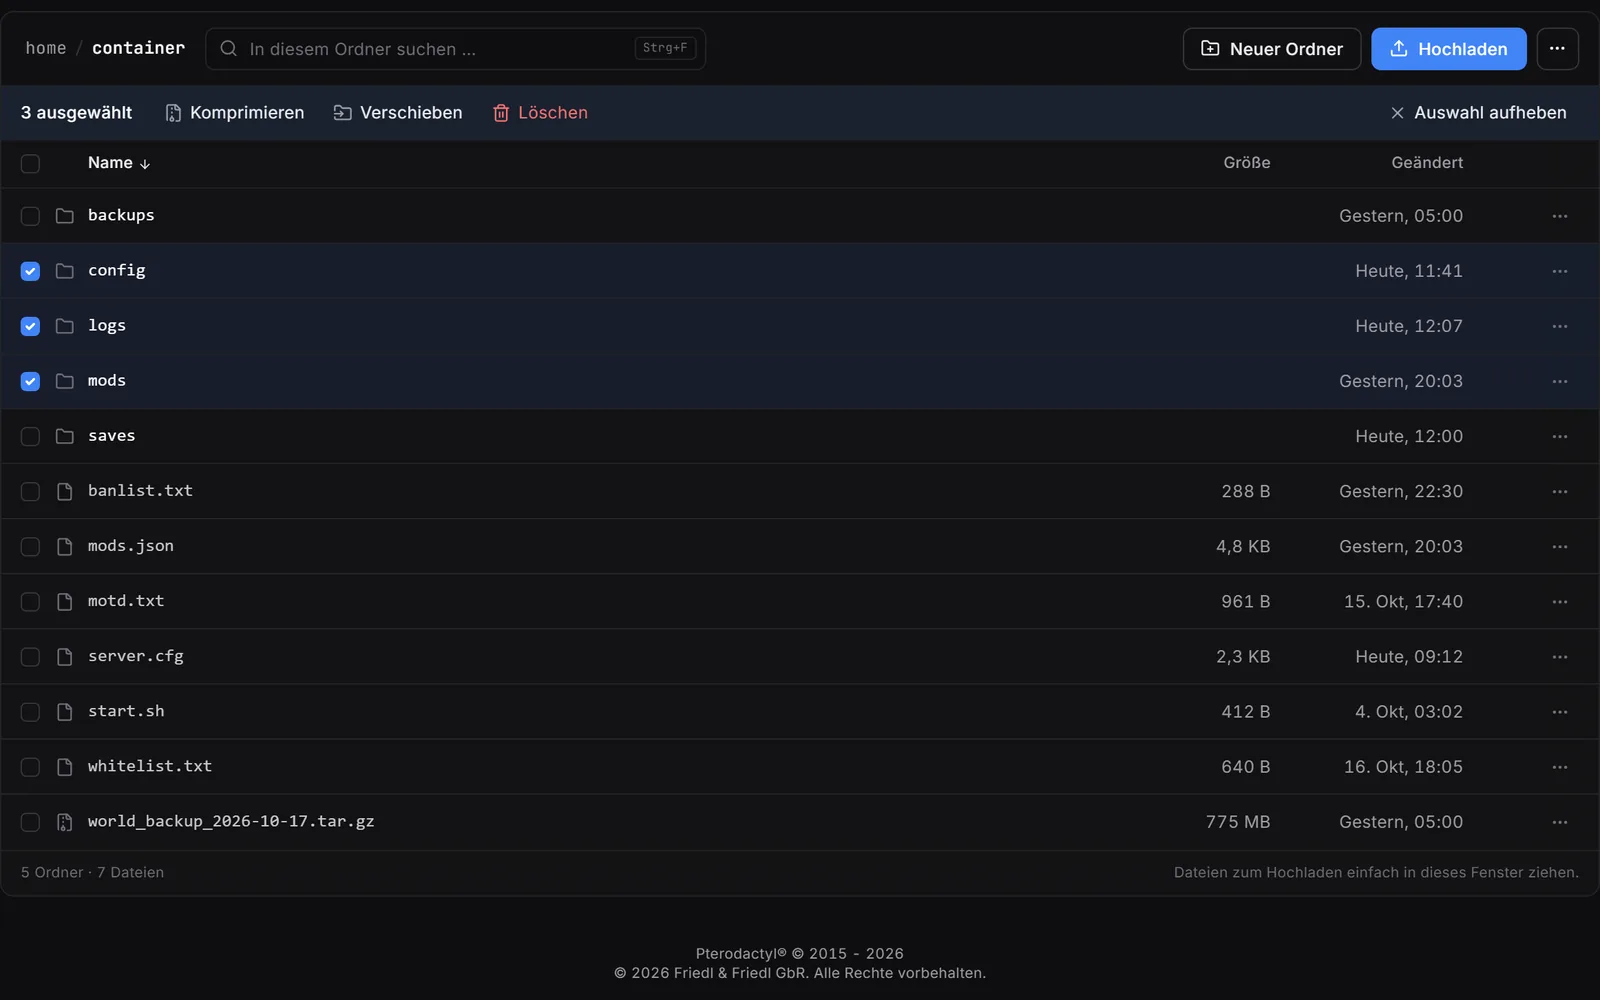1600x1000 pixels.
Task: Uncheck the logs folder checkbox
Action: [x=30, y=326]
